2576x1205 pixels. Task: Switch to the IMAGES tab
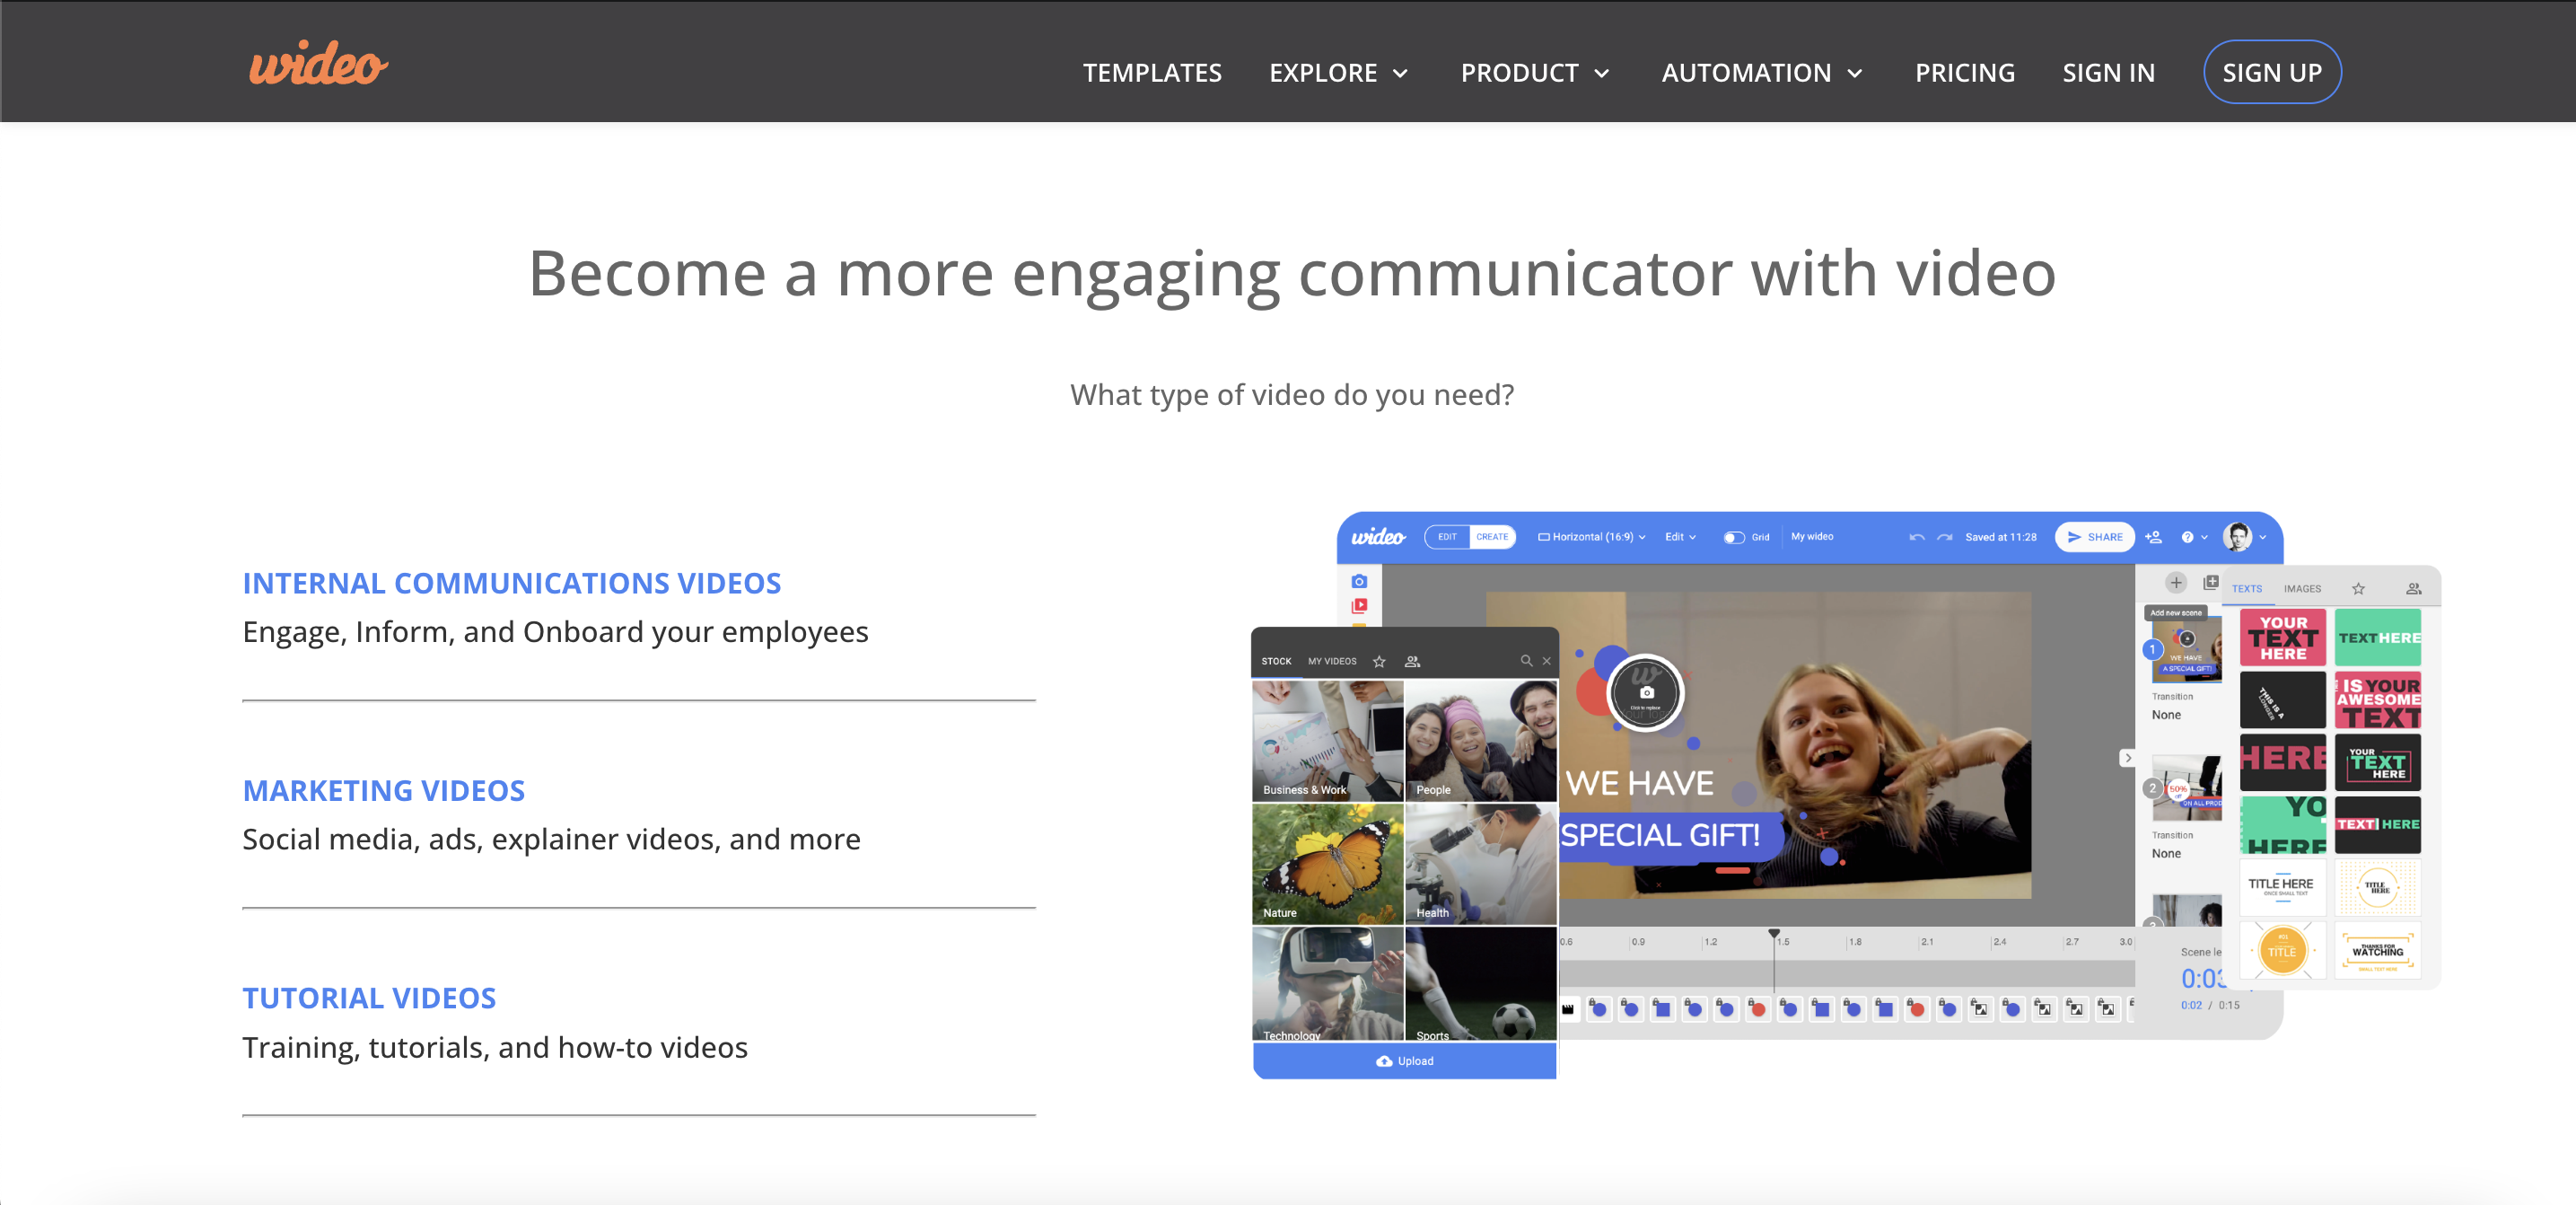2302,589
